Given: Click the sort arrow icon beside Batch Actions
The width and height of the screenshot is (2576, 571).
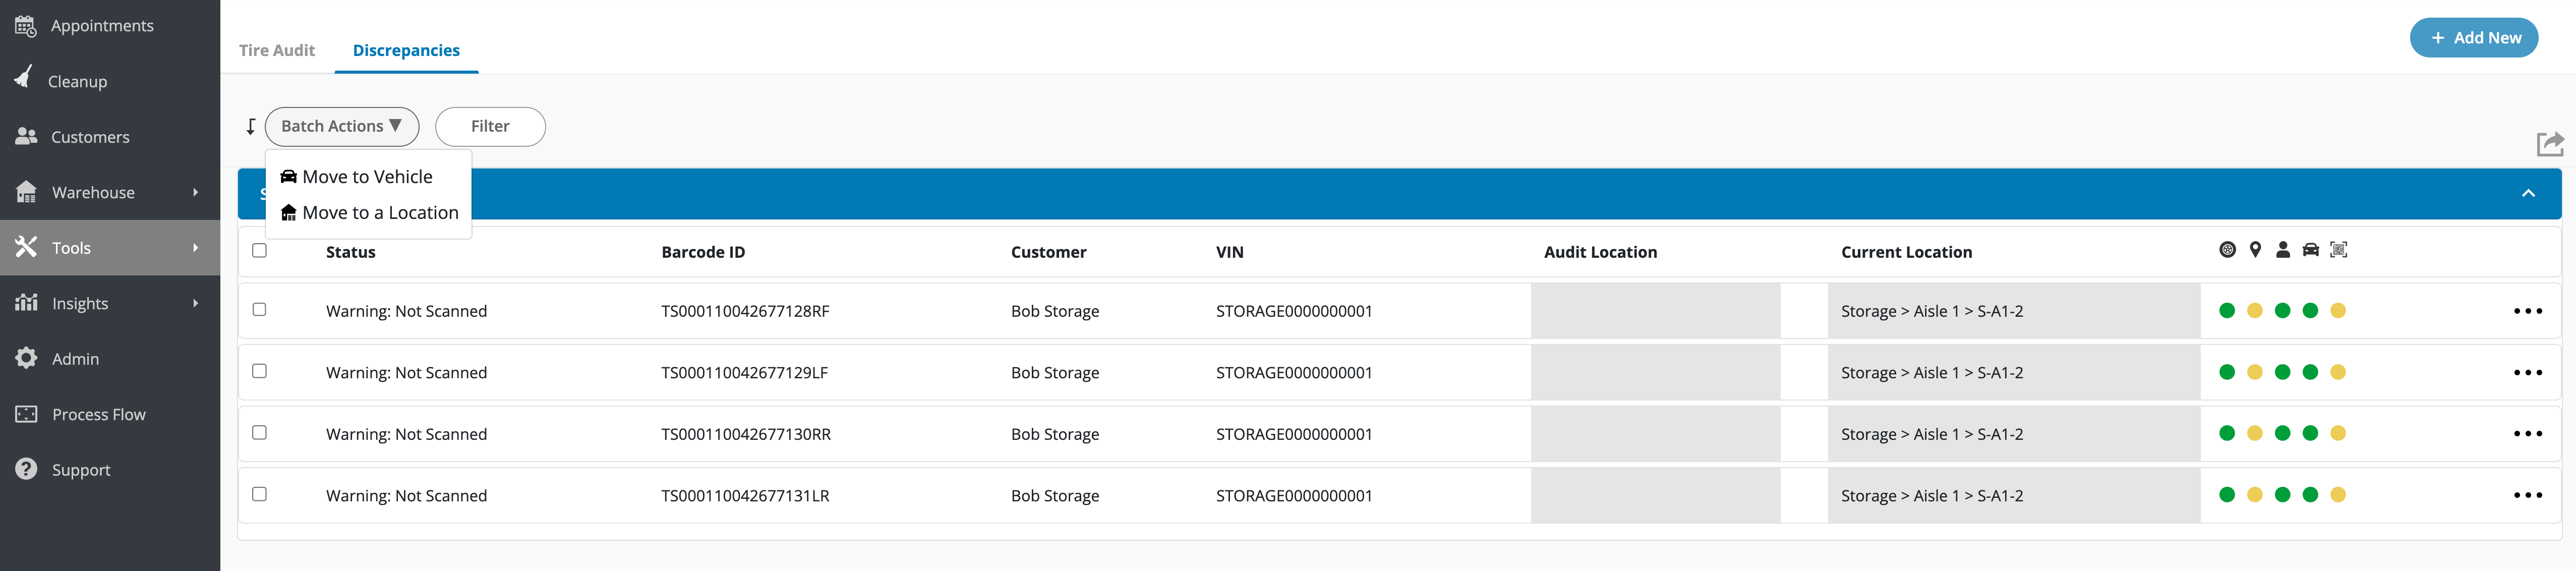Looking at the screenshot, I should coord(251,127).
